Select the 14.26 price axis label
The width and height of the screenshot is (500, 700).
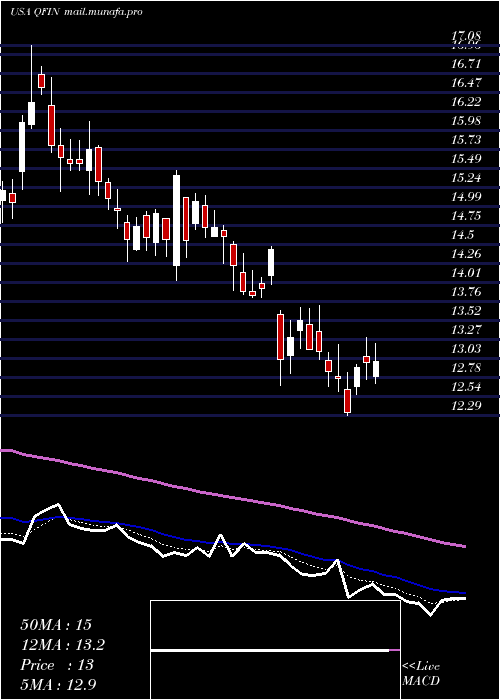click(466, 254)
